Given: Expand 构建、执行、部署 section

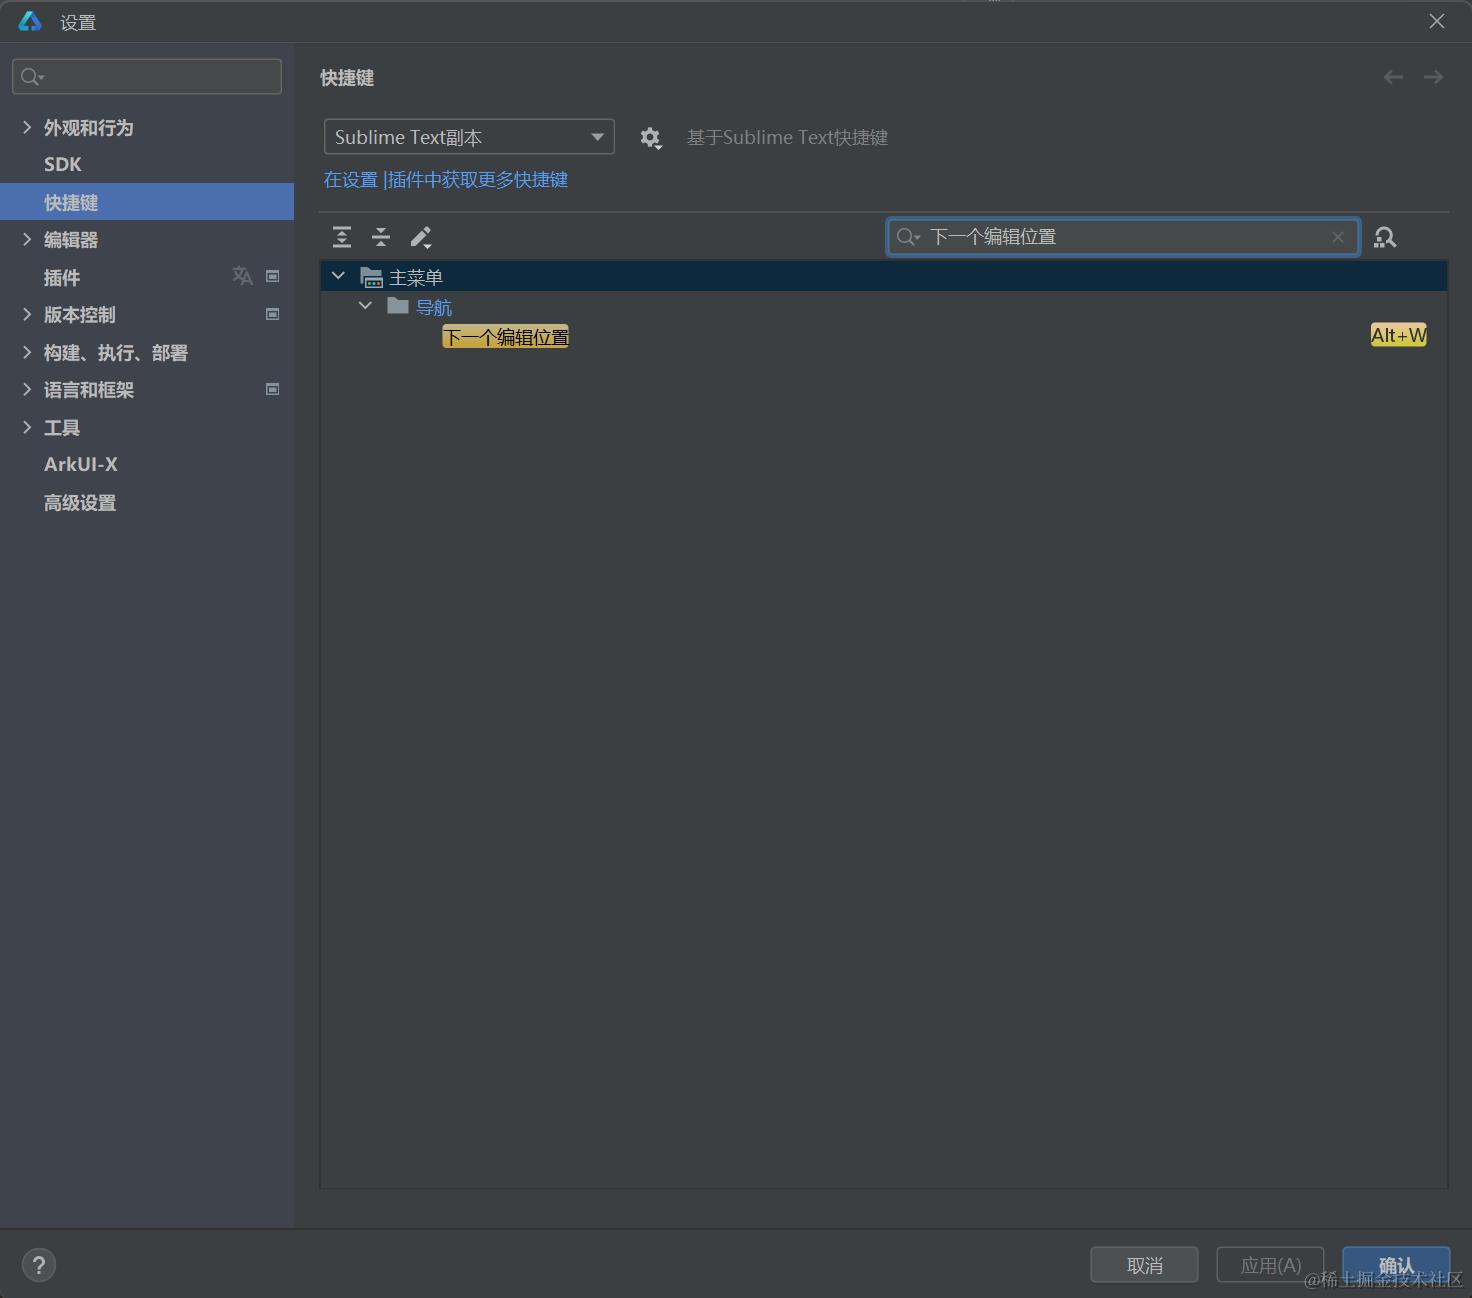Looking at the screenshot, I should tap(27, 352).
